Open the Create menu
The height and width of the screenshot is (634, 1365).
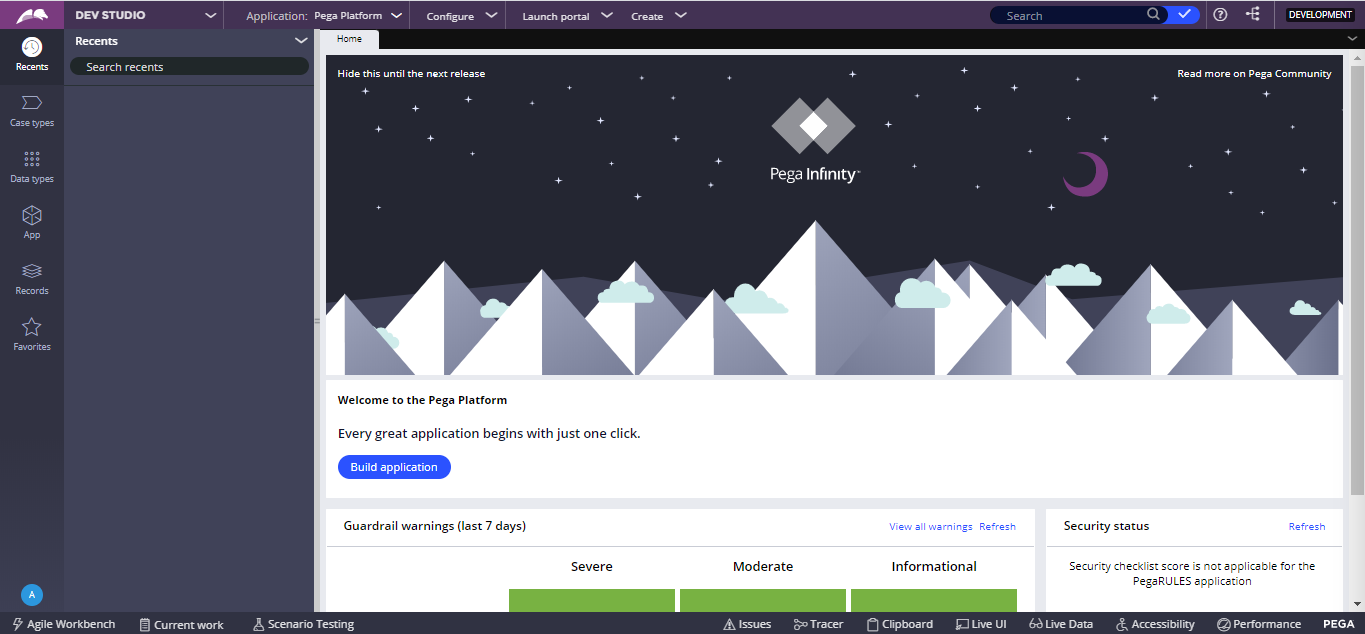pyautogui.click(x=659, y=15)
